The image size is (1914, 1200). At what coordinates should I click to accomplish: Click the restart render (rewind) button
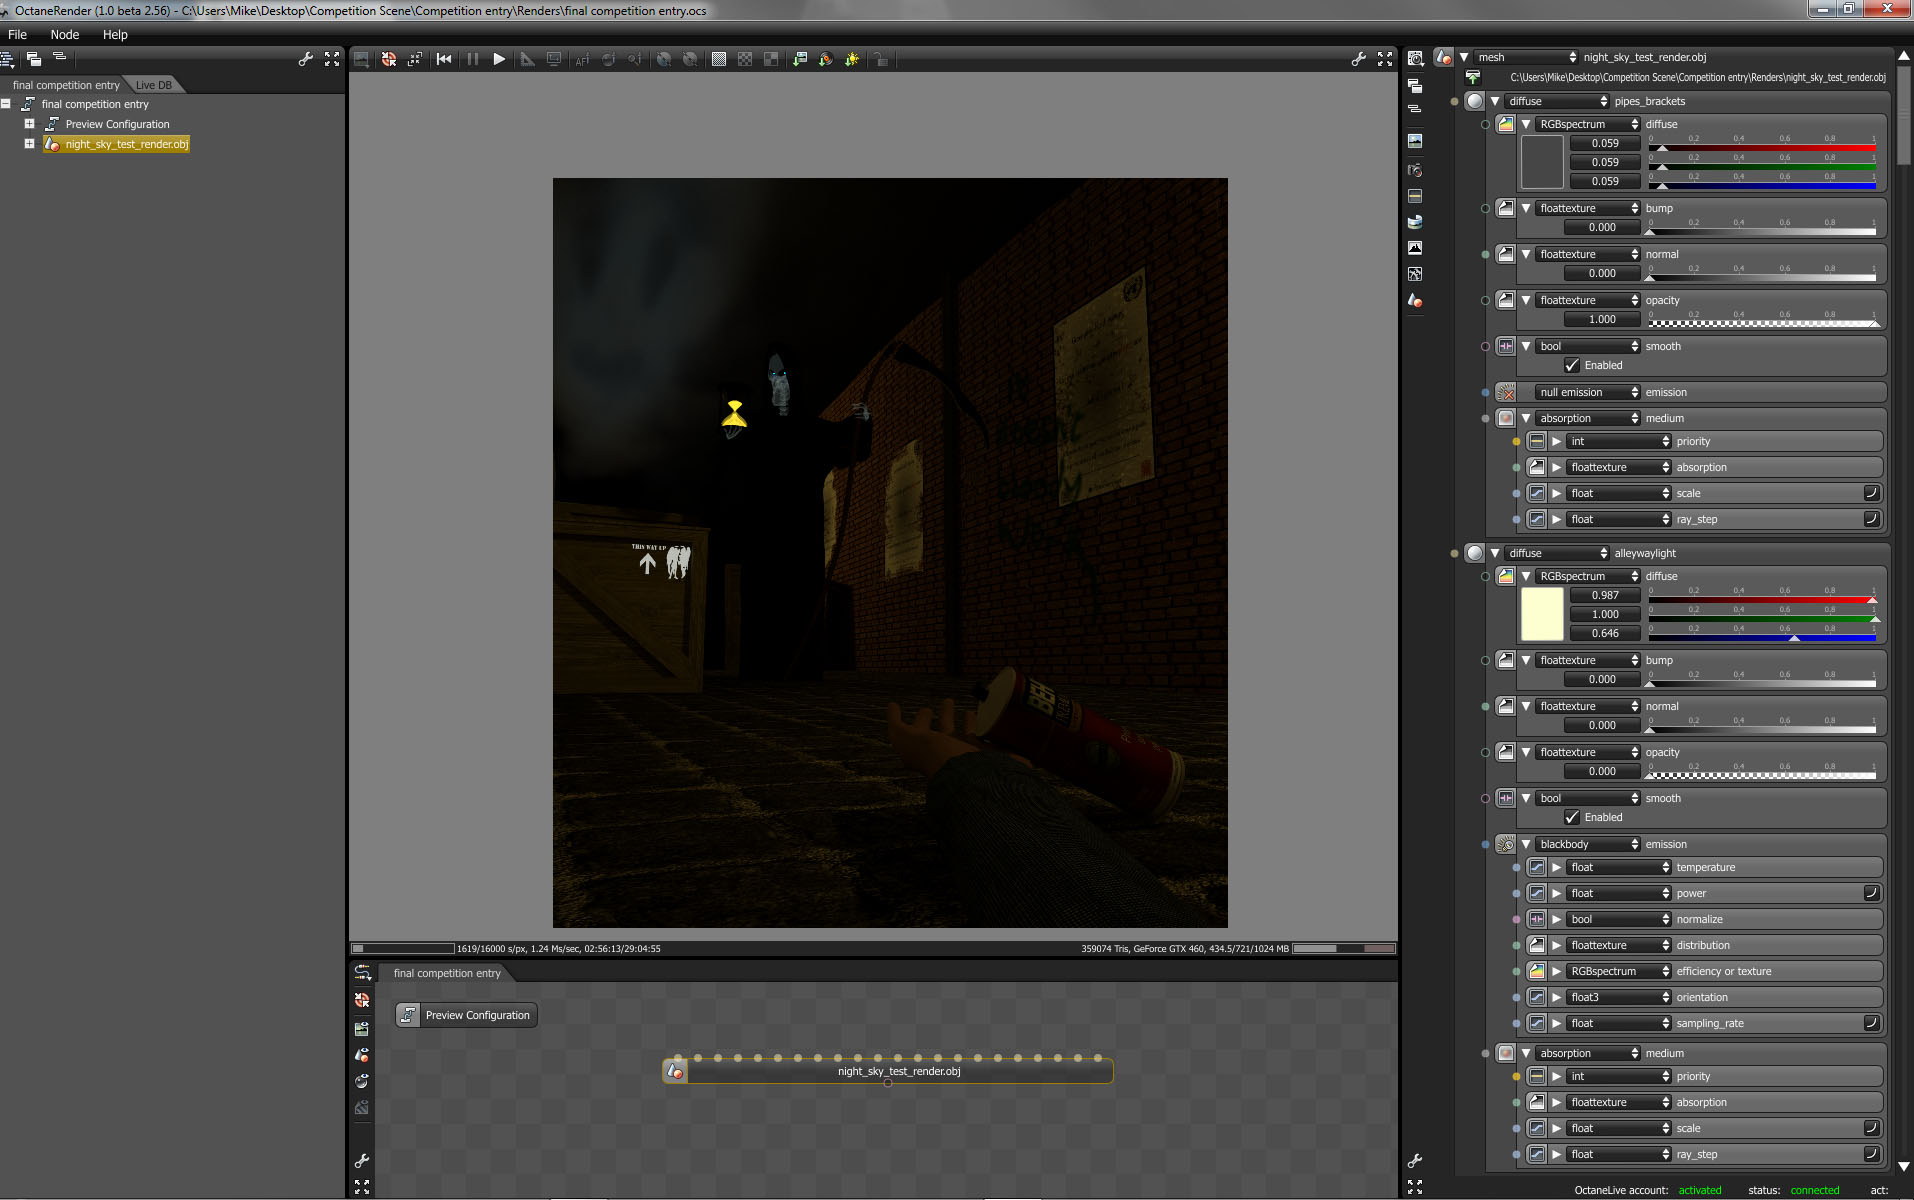444,60
